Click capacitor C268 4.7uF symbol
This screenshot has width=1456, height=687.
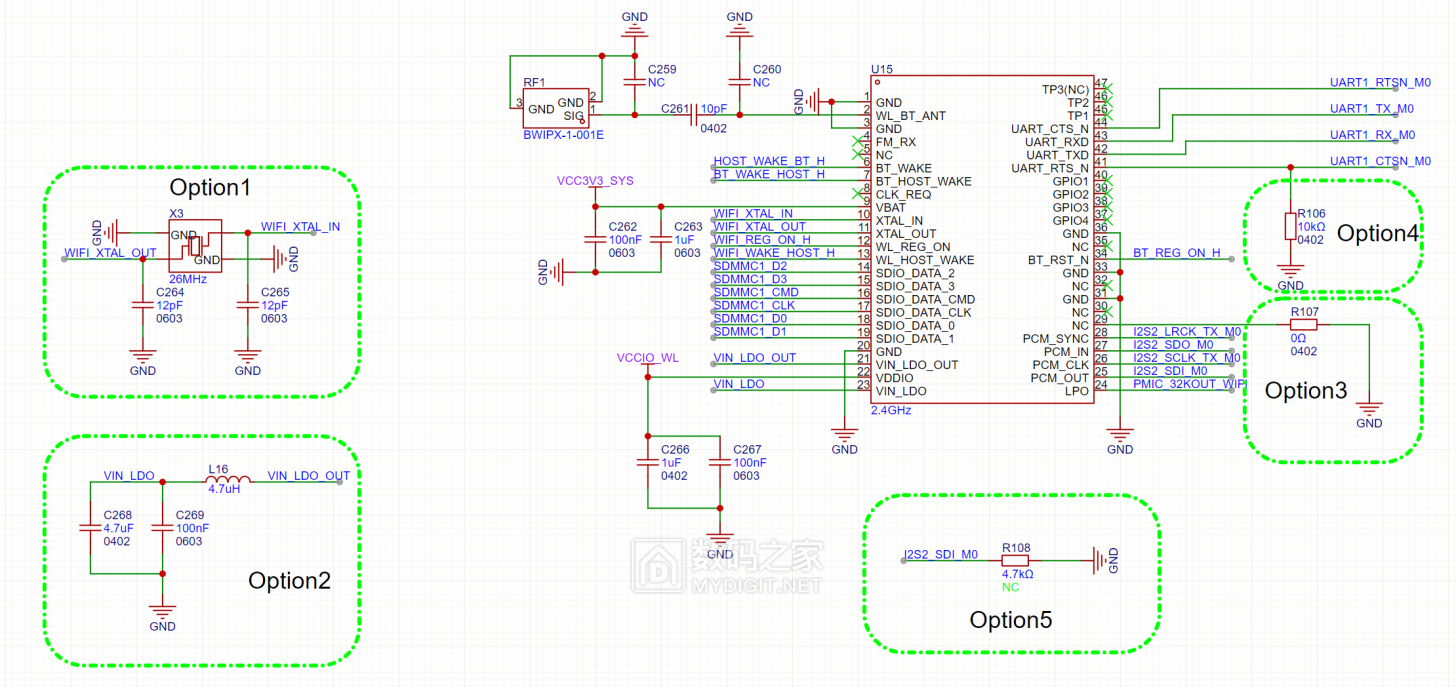(90, 528)
